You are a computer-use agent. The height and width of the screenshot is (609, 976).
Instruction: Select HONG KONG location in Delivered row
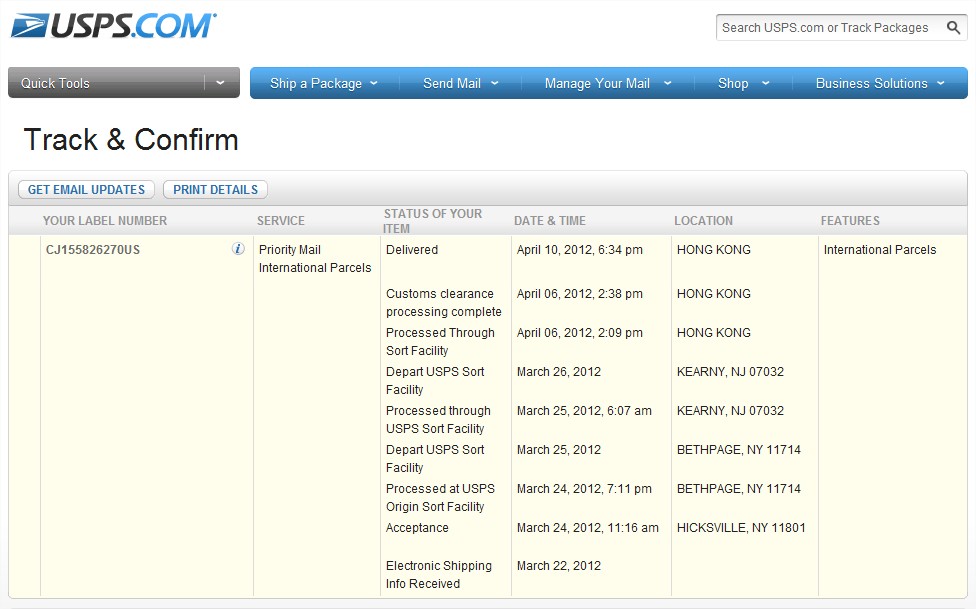pyautogui.click(x=713, y=250)
